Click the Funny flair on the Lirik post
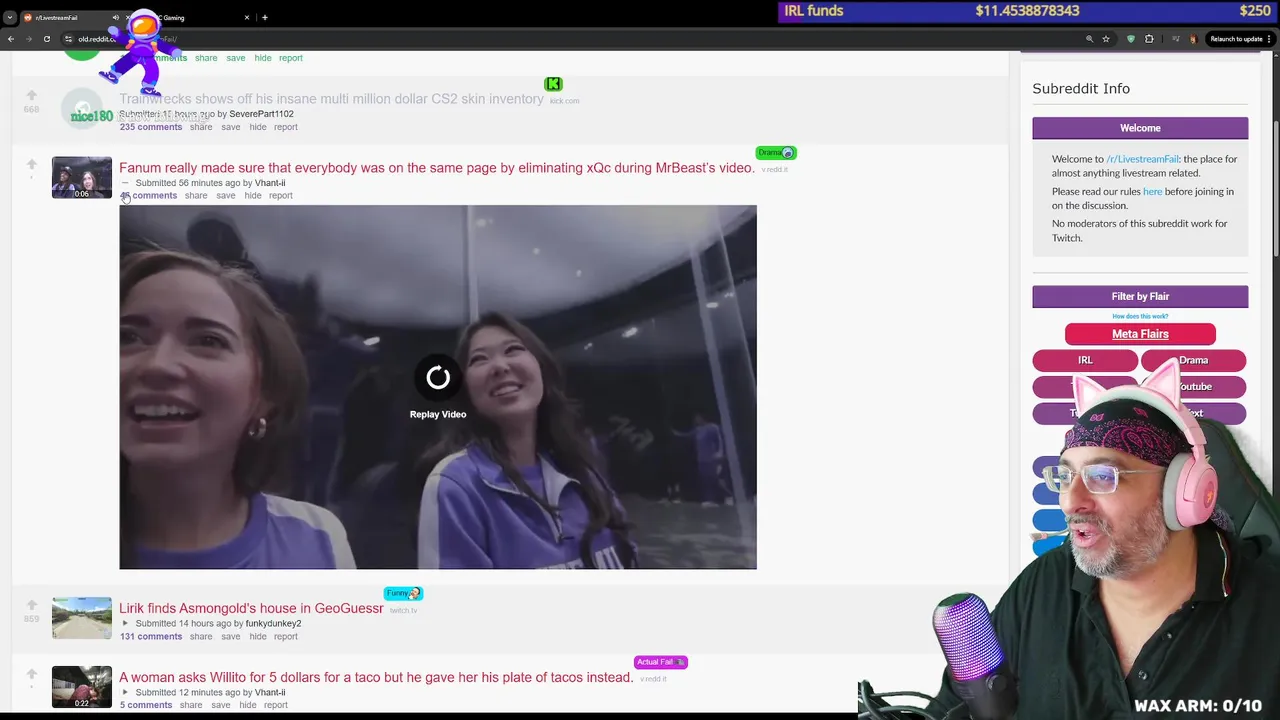Image resolution: width=1280 pixels, height=720 pixels. (403, 594)
